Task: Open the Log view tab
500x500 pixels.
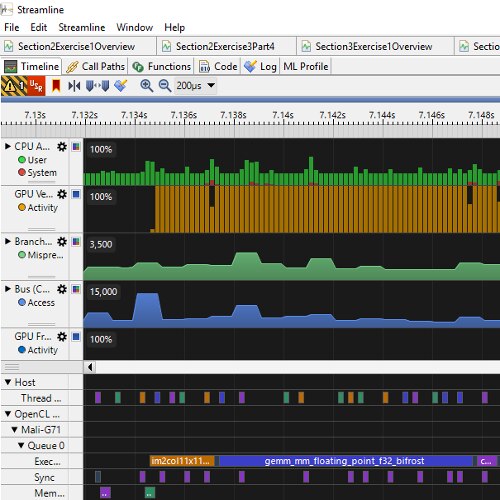Action: [x=261, y=66]
